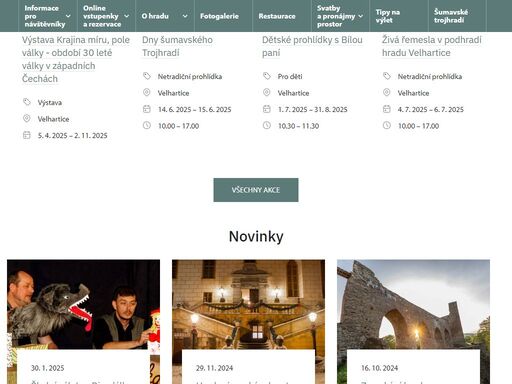The image size is (512, 384).
Task: Click calendar icon next to 1. 7. 2025 – 31. 8. 2025
Action: pos(267,109)
